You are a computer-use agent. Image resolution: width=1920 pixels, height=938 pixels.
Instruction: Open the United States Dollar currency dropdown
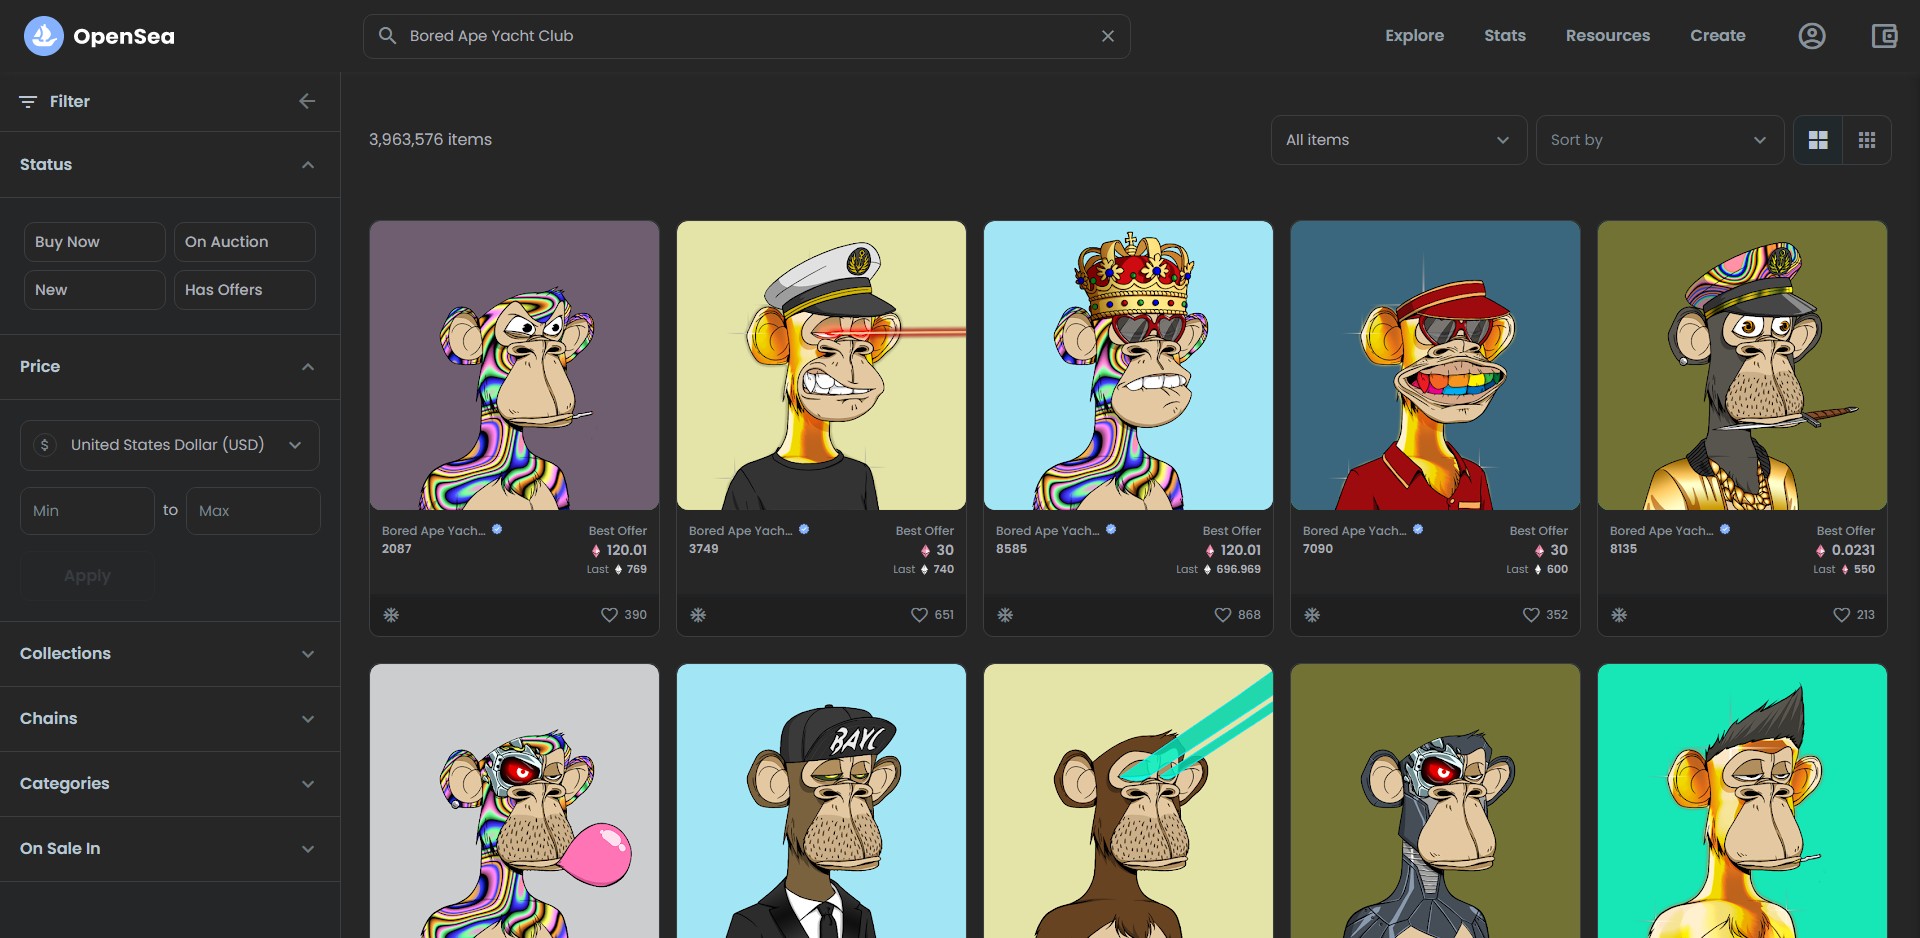tap(170, 445)
